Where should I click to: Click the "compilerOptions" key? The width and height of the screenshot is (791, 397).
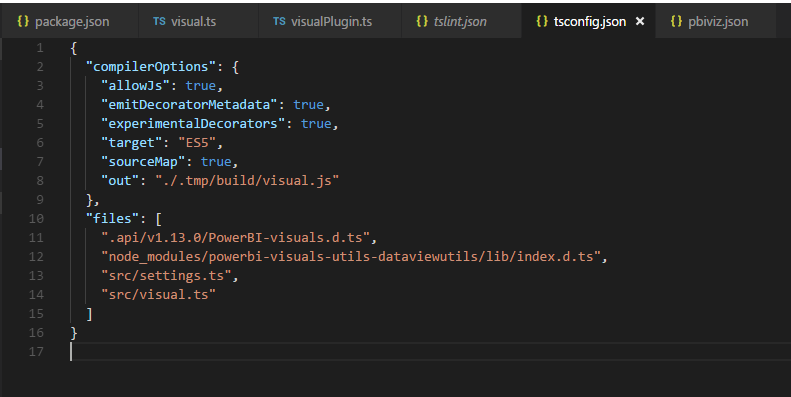[151, 67]
